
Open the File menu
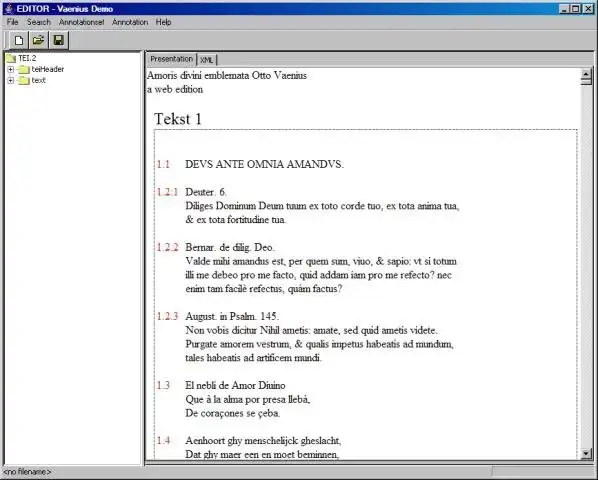pos(12,22)
